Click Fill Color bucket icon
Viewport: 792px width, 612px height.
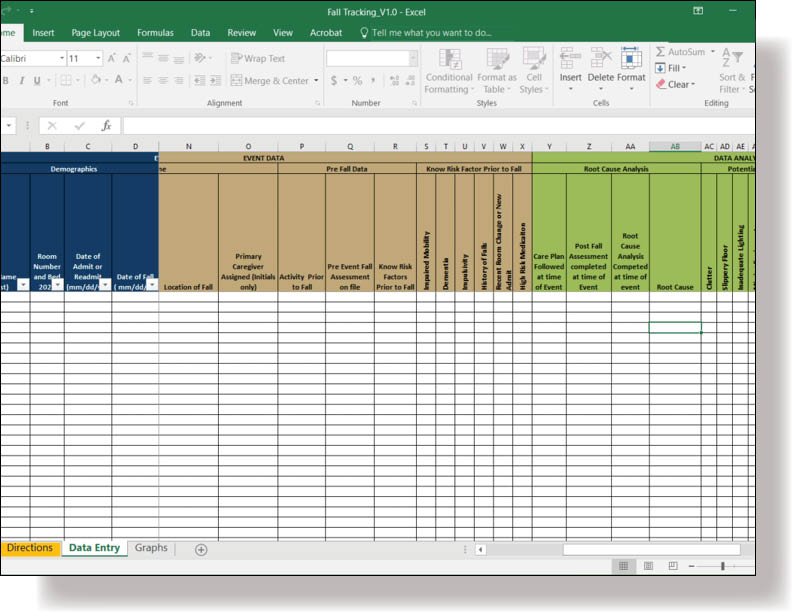click(95, 80)
